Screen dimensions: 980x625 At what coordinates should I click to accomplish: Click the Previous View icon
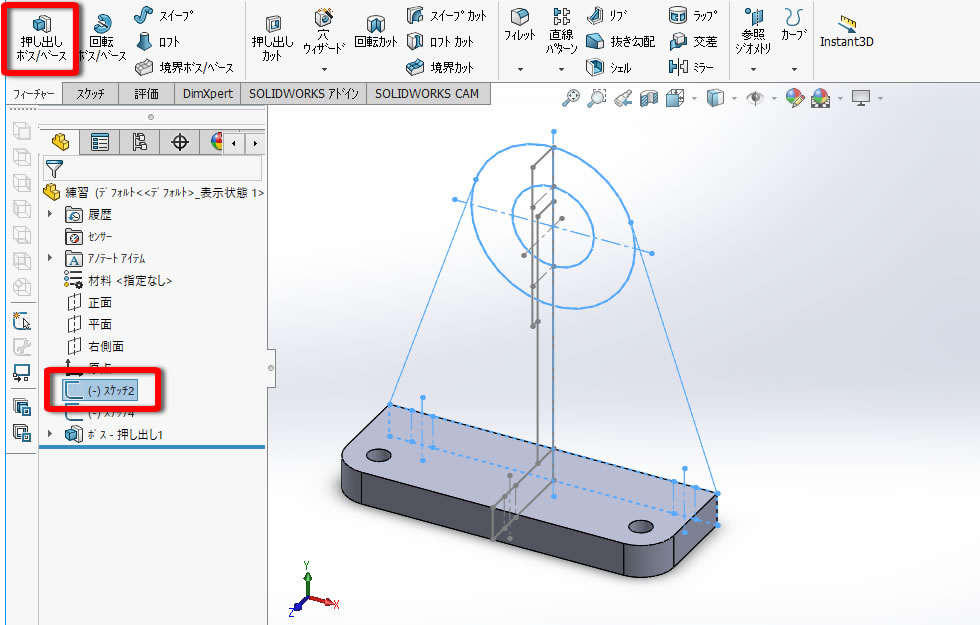click(x=623, y=98)
